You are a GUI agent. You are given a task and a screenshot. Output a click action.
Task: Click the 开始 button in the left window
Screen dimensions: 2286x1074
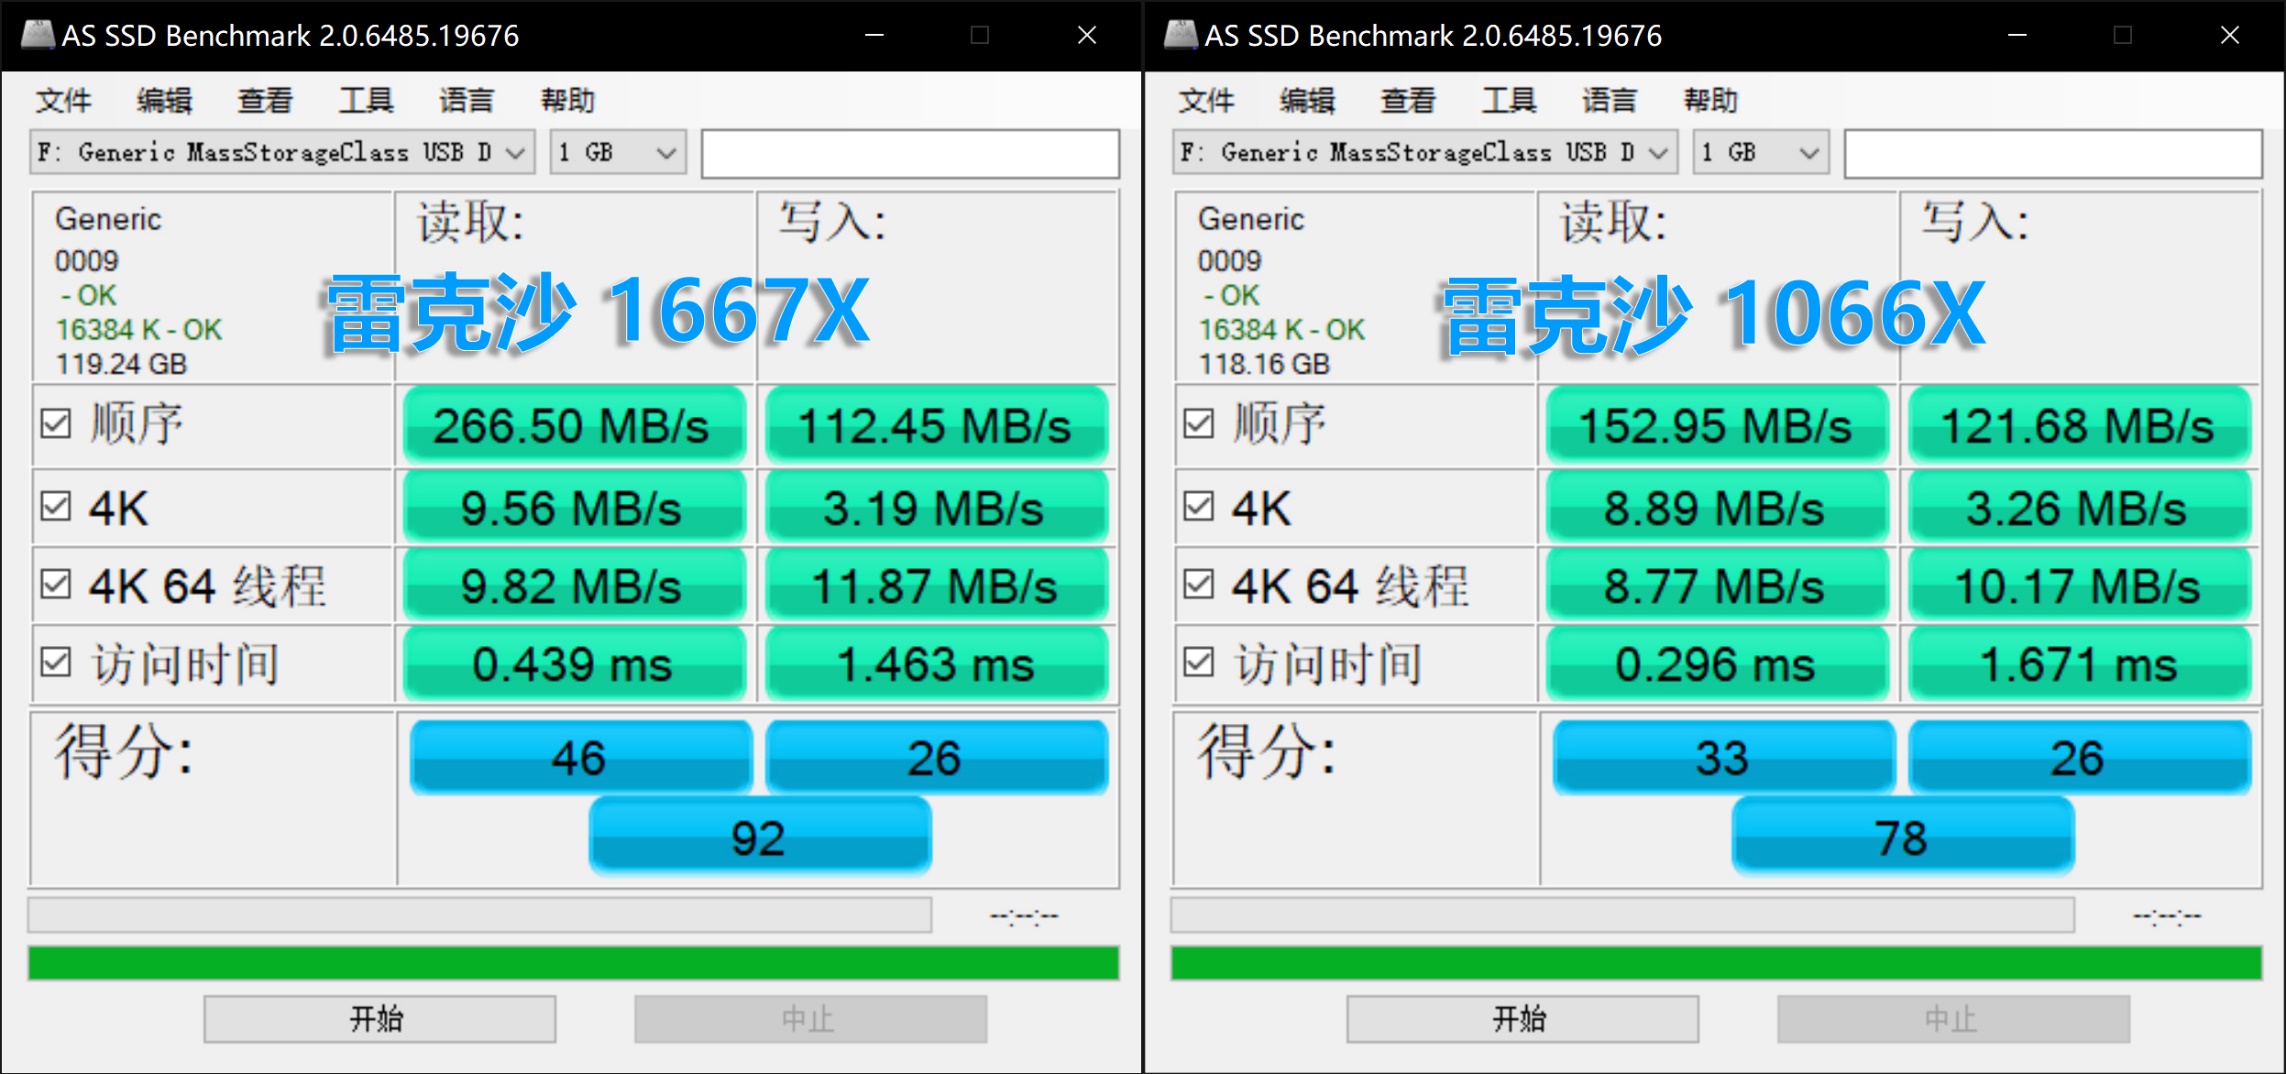coord(380,1019)
